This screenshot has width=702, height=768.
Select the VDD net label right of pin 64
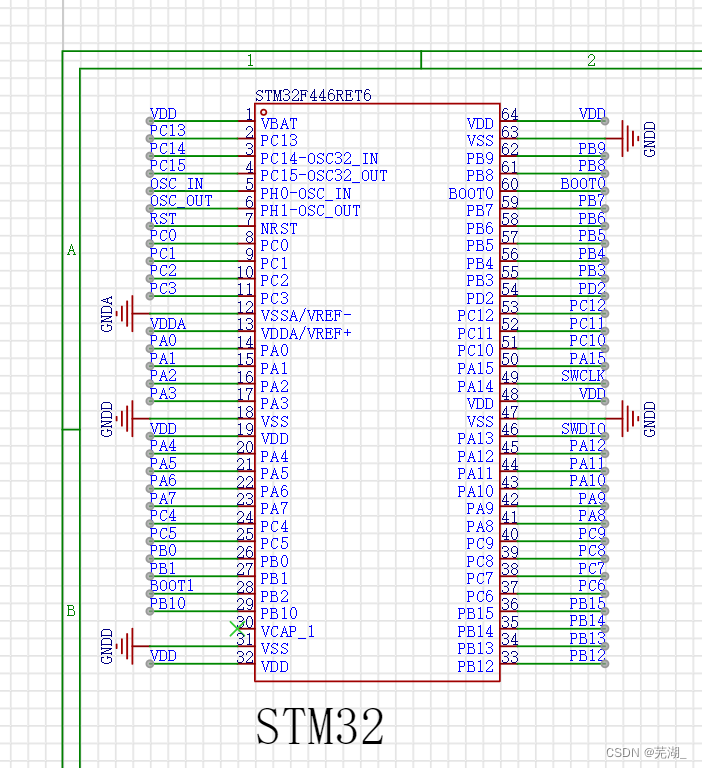pos(592,114)
